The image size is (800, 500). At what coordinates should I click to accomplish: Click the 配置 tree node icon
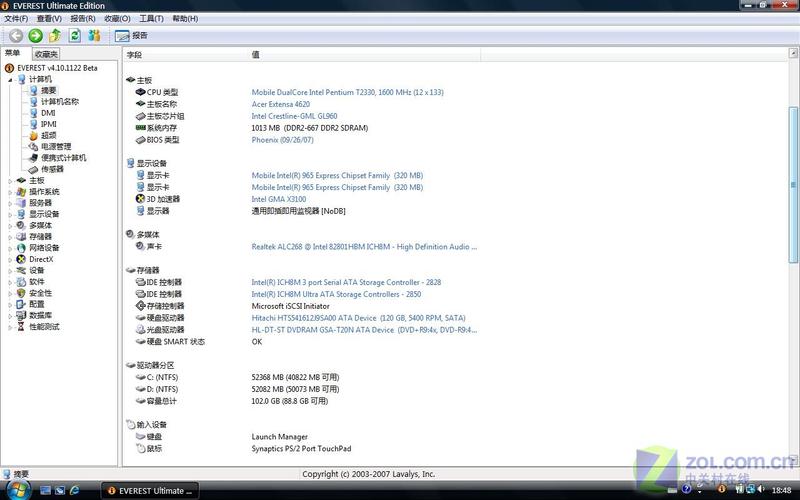click(x=21, y=304)
